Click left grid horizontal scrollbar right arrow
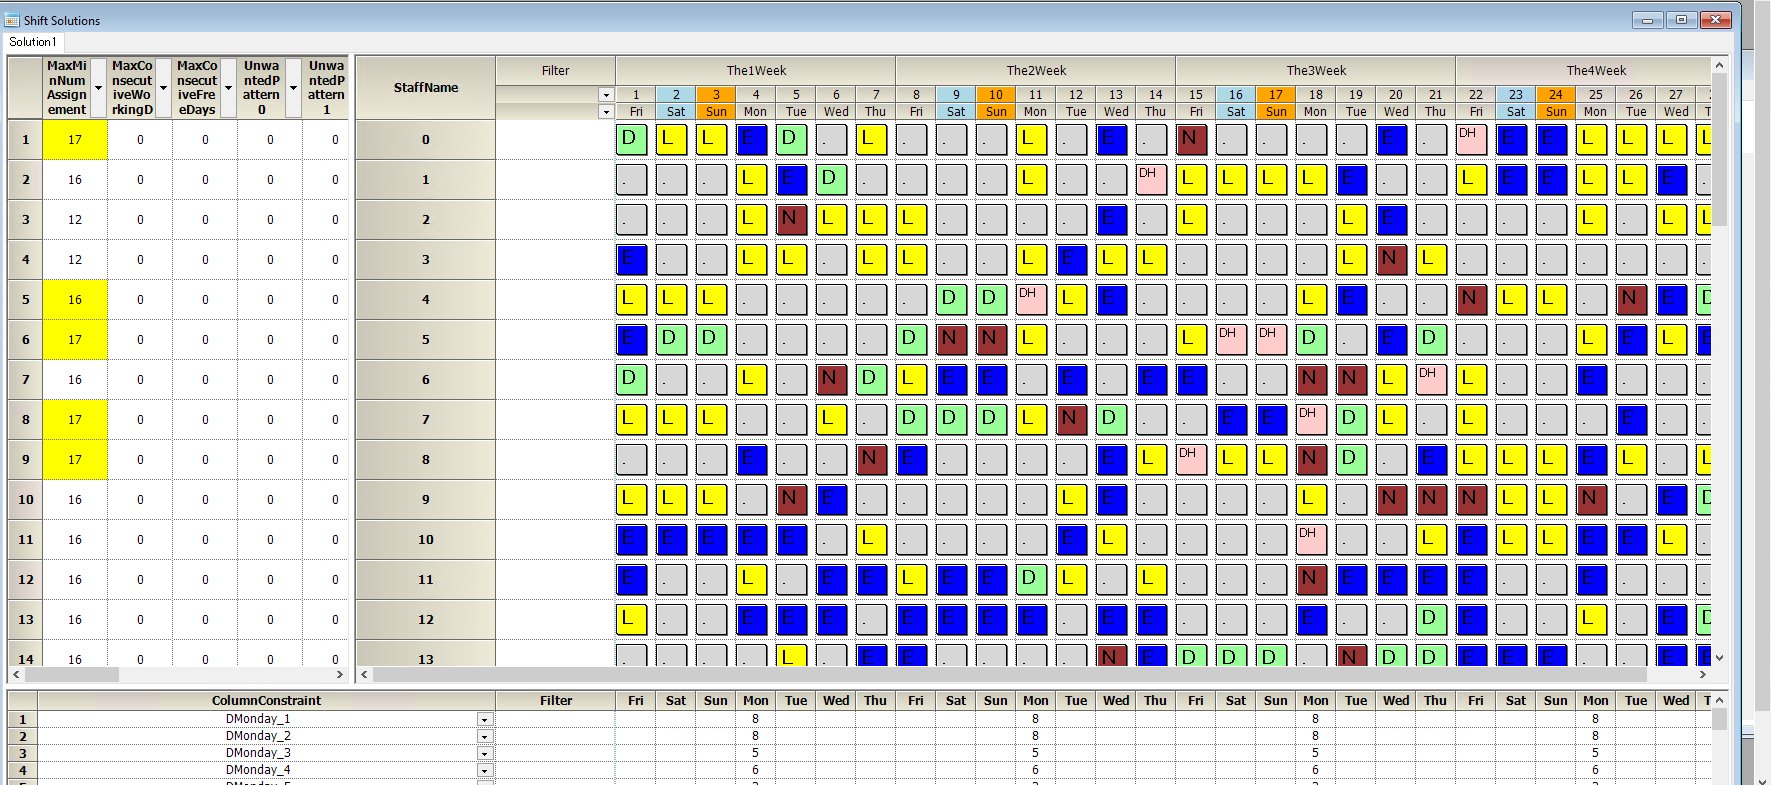 [x=339, y=675]
